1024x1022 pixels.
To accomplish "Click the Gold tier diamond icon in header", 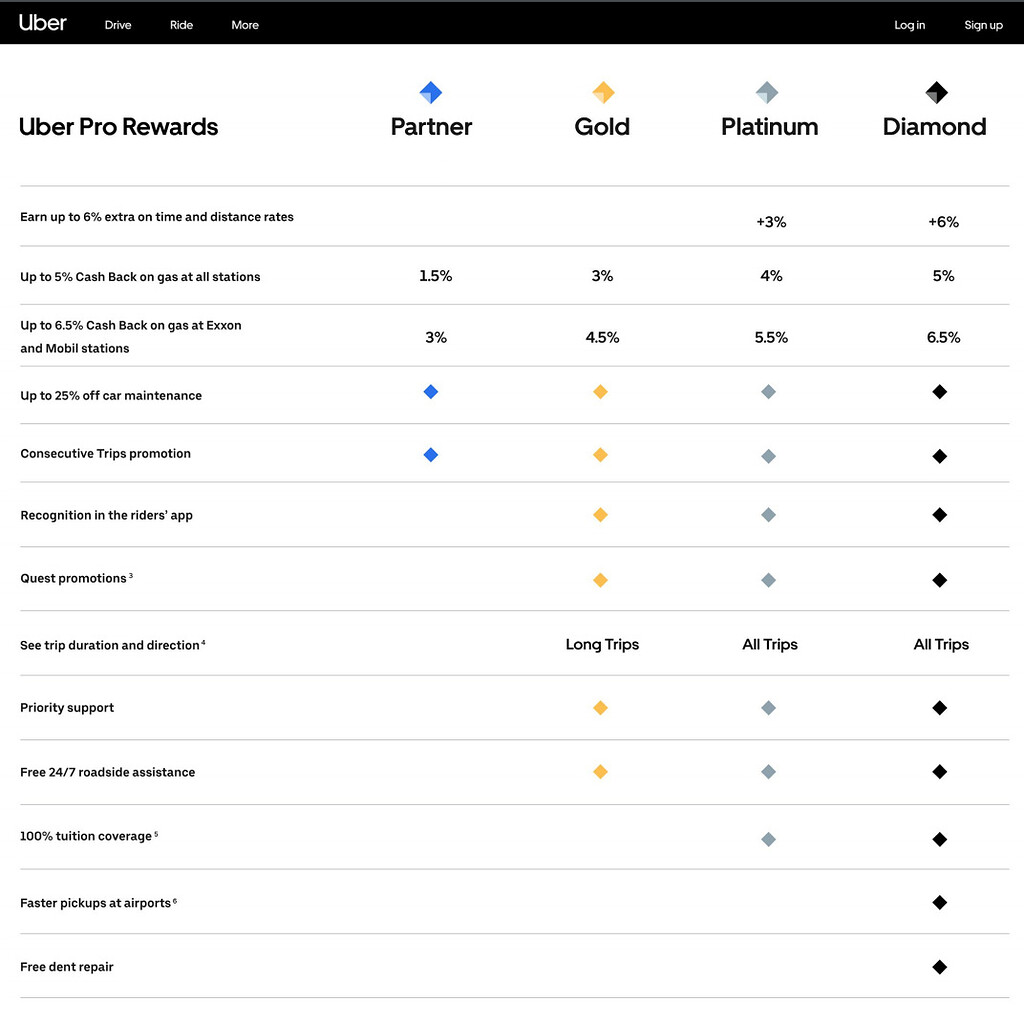I will point(603,93).
